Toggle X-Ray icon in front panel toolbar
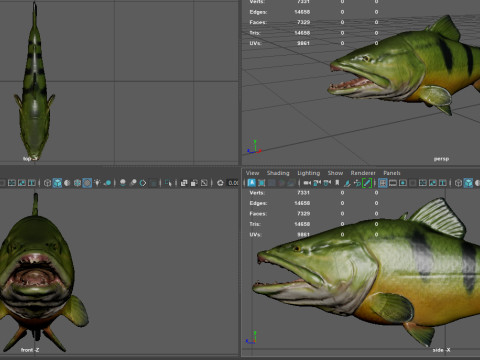Viewport: 480px width, 360px height. (184, 183)
